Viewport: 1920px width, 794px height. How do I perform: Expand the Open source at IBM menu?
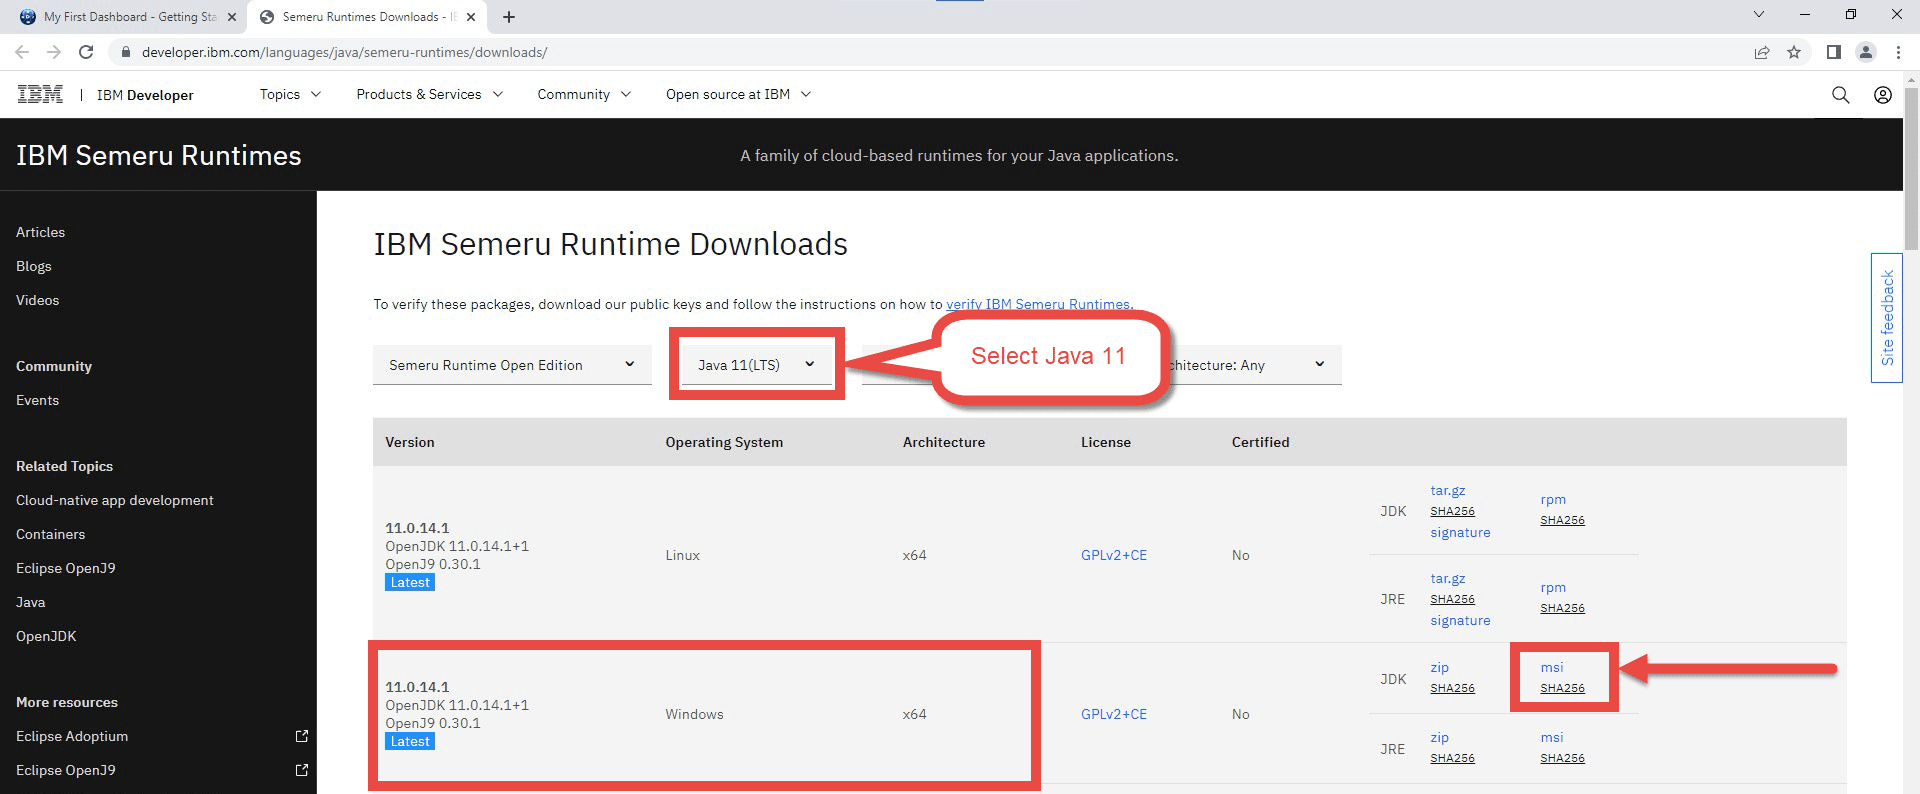coord(738,94)
